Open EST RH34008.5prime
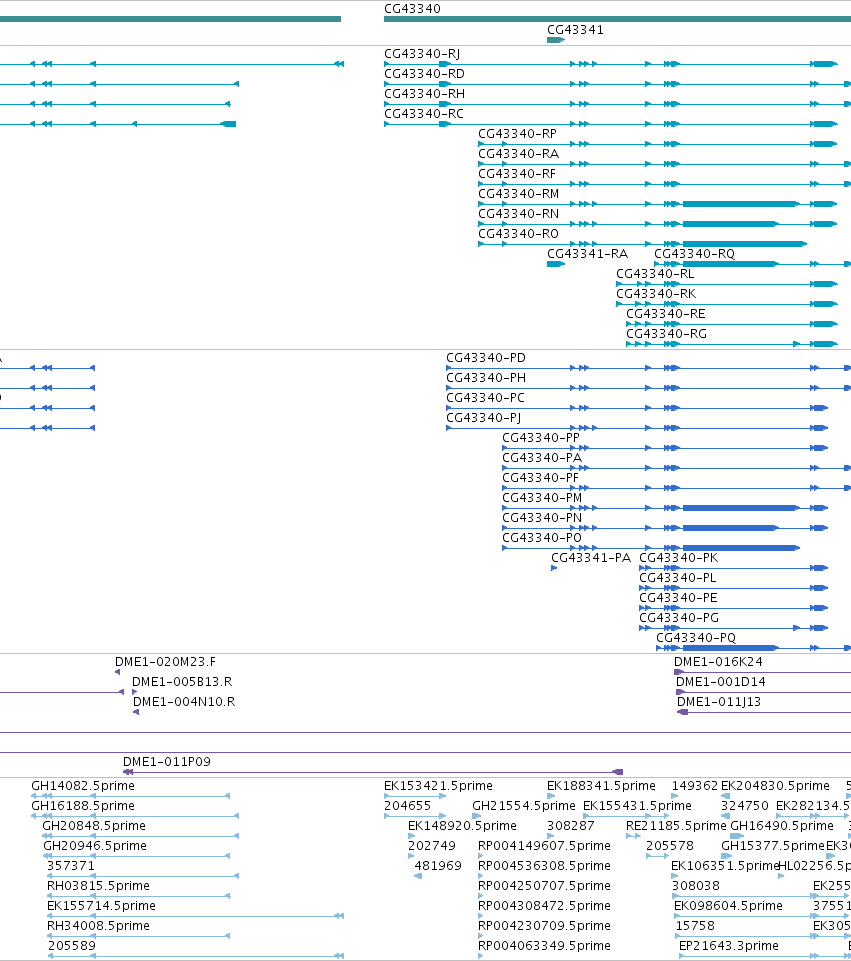Image resolution: width=851 pixels, height=961 pixels. click(98, 925)
